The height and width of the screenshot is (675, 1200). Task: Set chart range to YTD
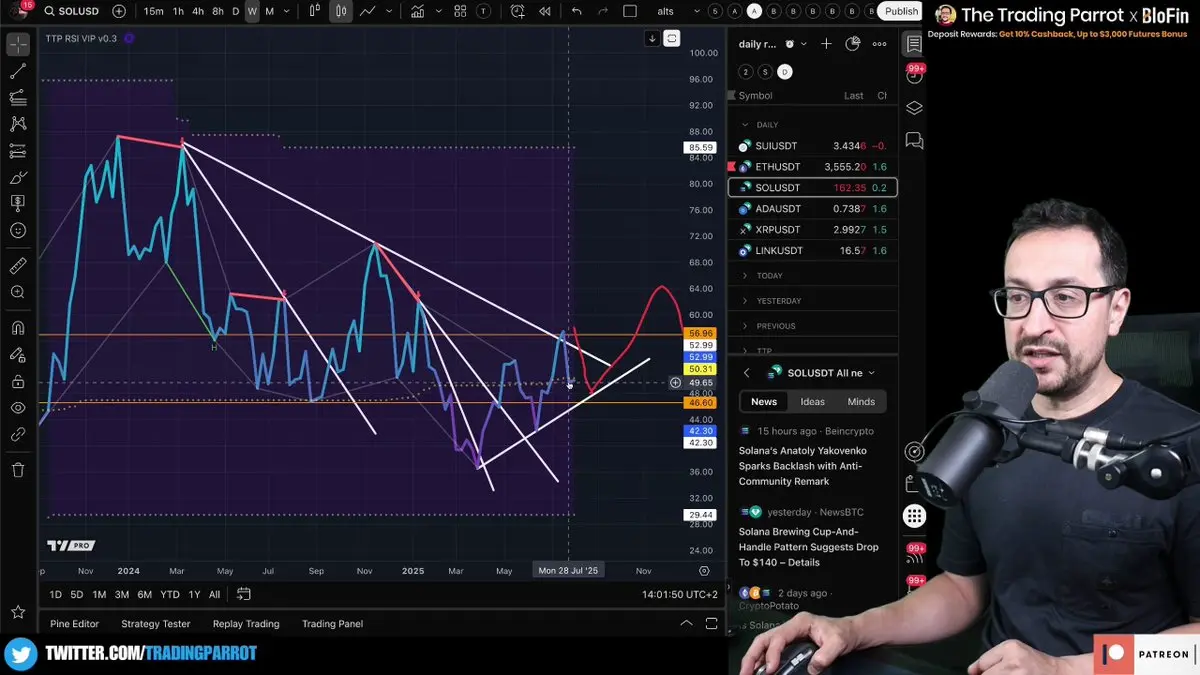pos(170,595)
